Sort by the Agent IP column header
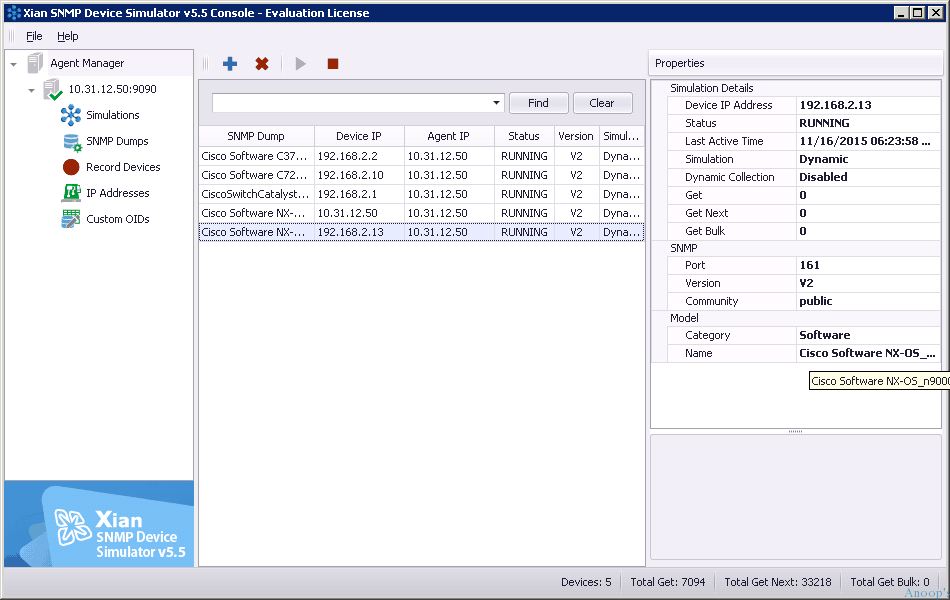Image resolution: width=950 pixels, height=600 pixels. tap(449, 136)
